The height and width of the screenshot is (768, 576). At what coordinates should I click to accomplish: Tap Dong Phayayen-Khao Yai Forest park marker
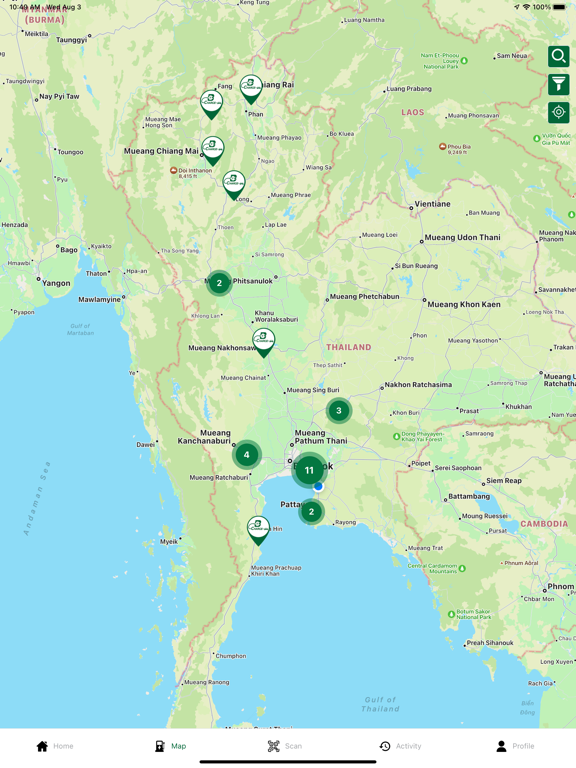click(x=397, y=436)
